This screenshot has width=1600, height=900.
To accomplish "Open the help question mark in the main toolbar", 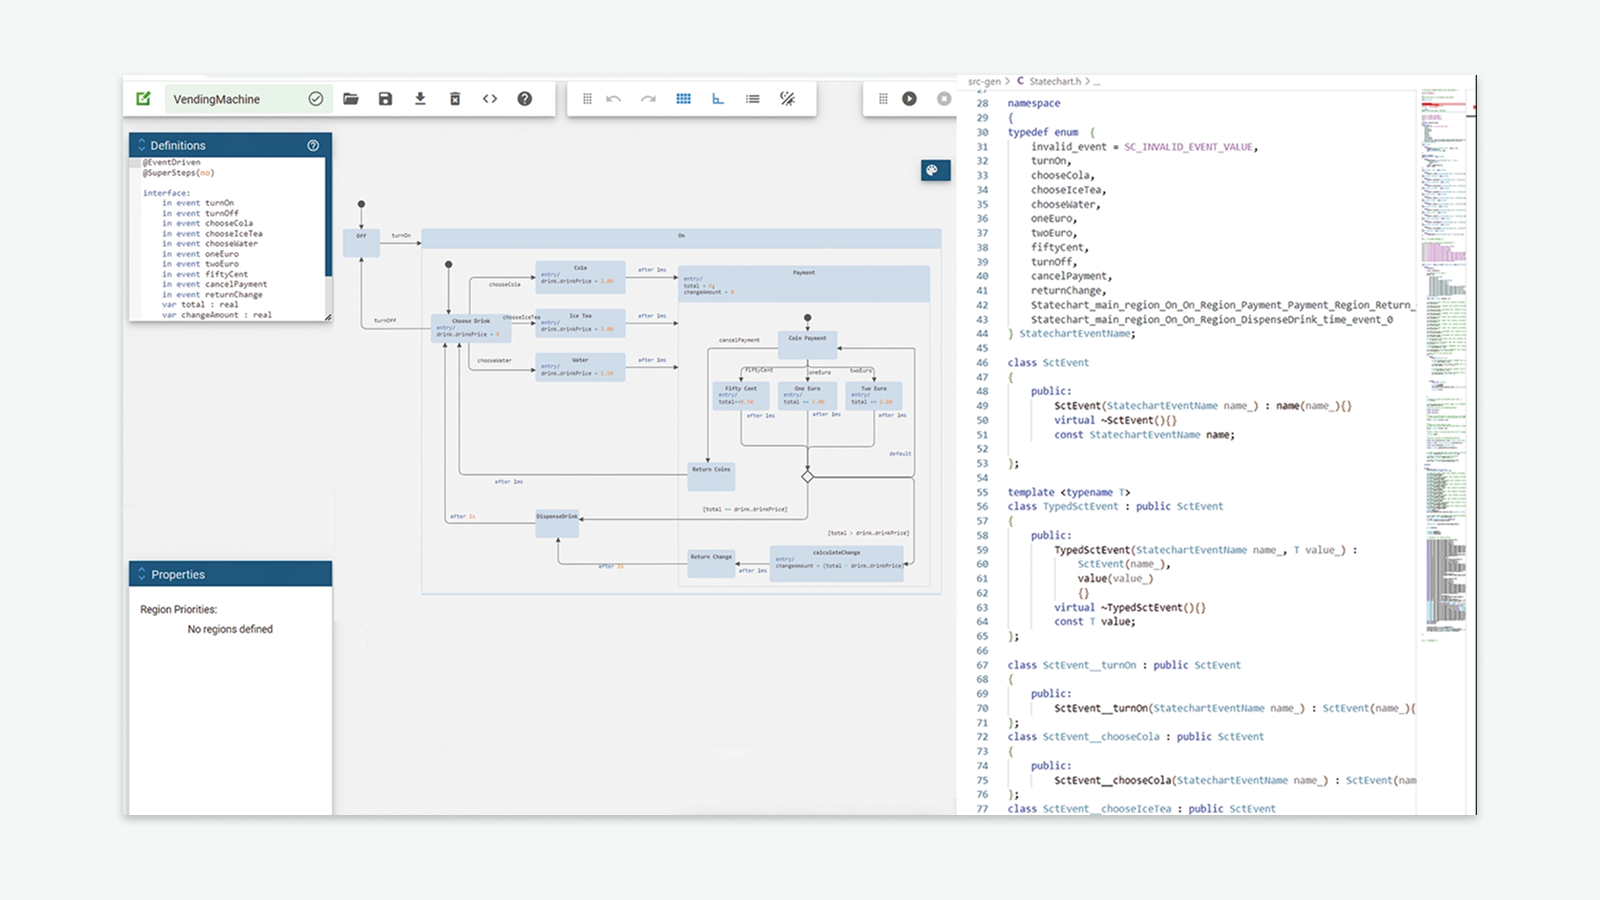I will (x=525, y=99).
